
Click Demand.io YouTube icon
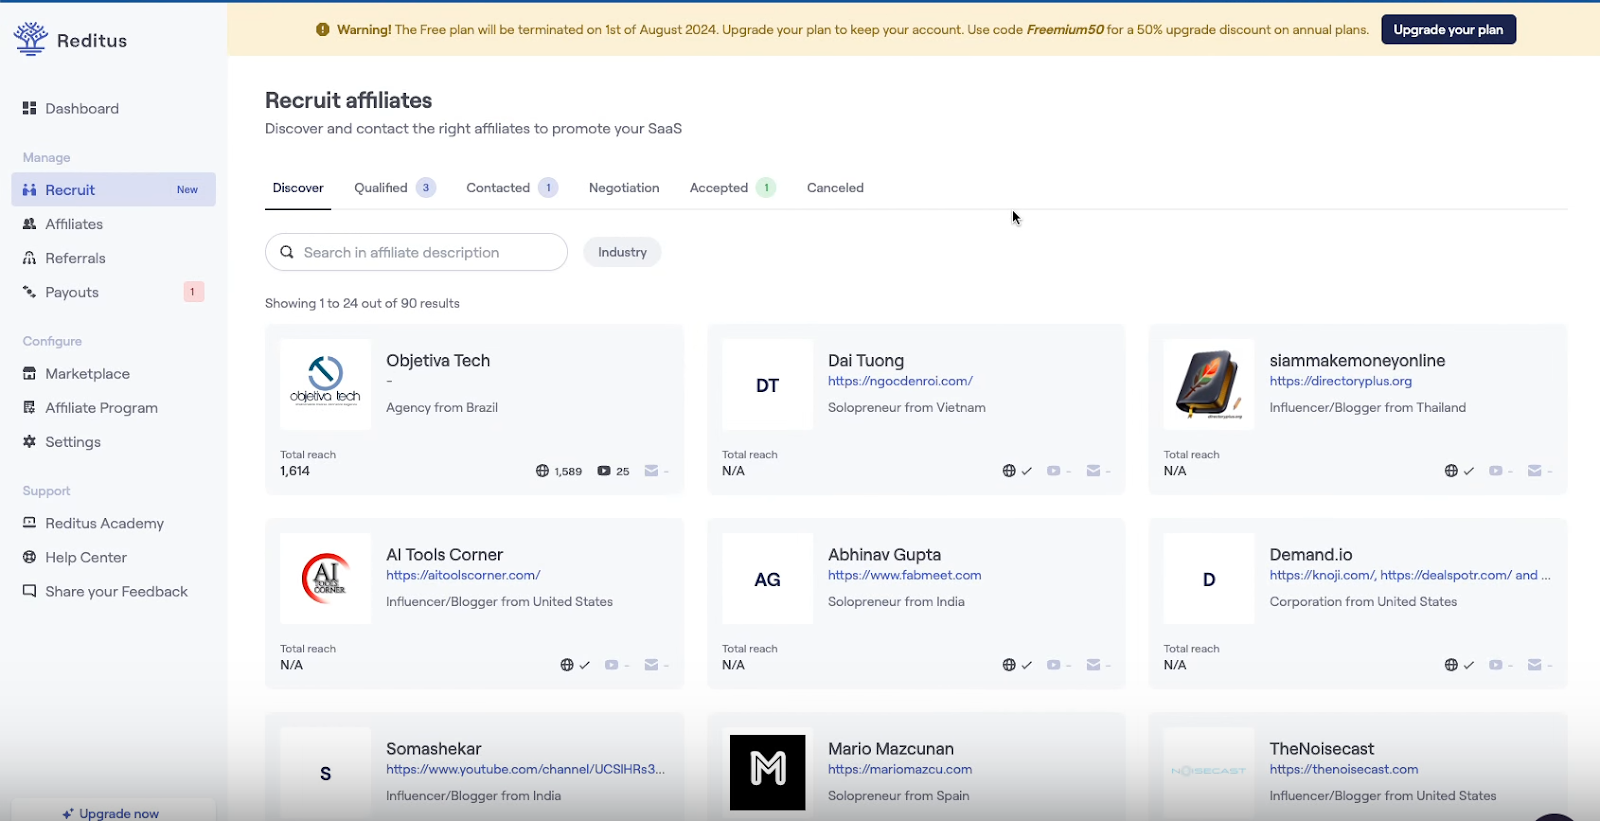(x=1495, y=665)
